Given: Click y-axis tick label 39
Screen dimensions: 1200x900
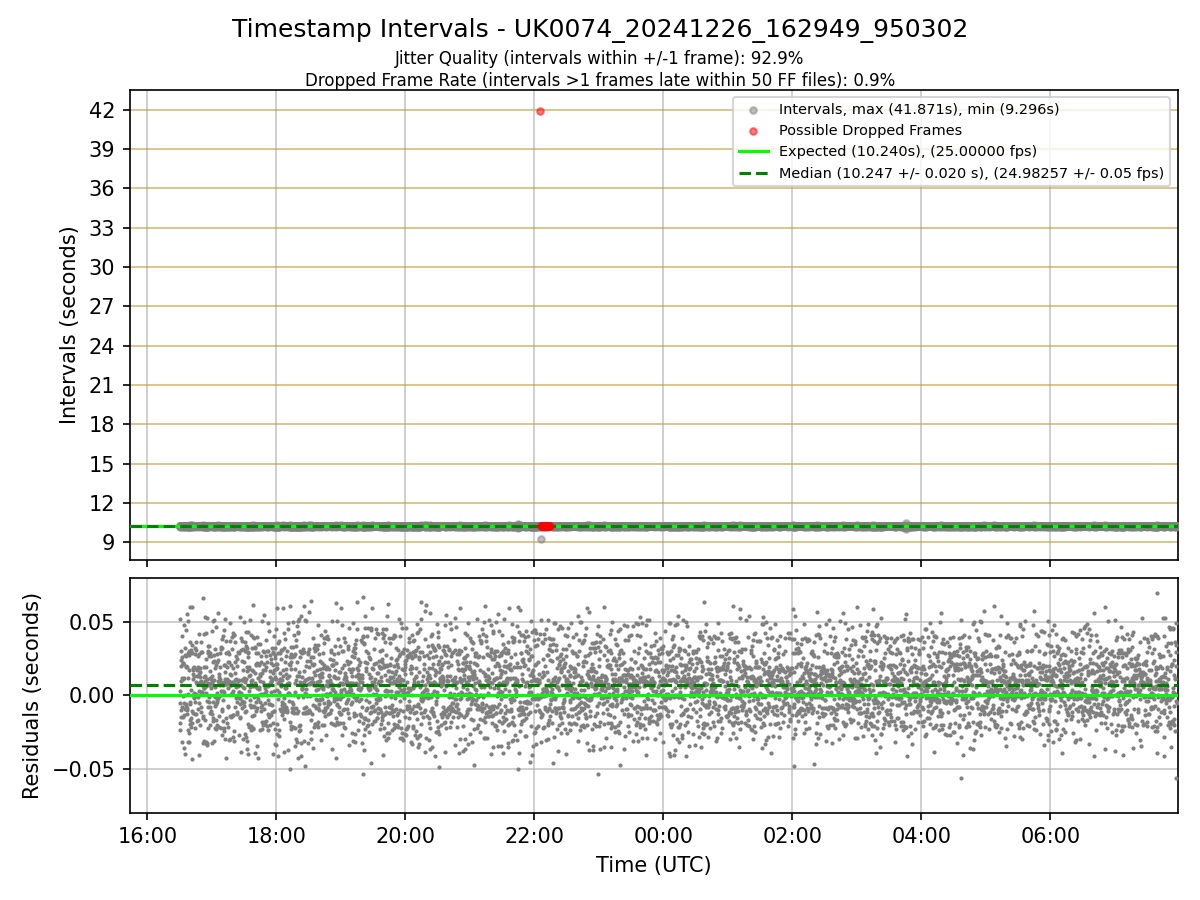Looking at the screenshot, I should [102, 149].
